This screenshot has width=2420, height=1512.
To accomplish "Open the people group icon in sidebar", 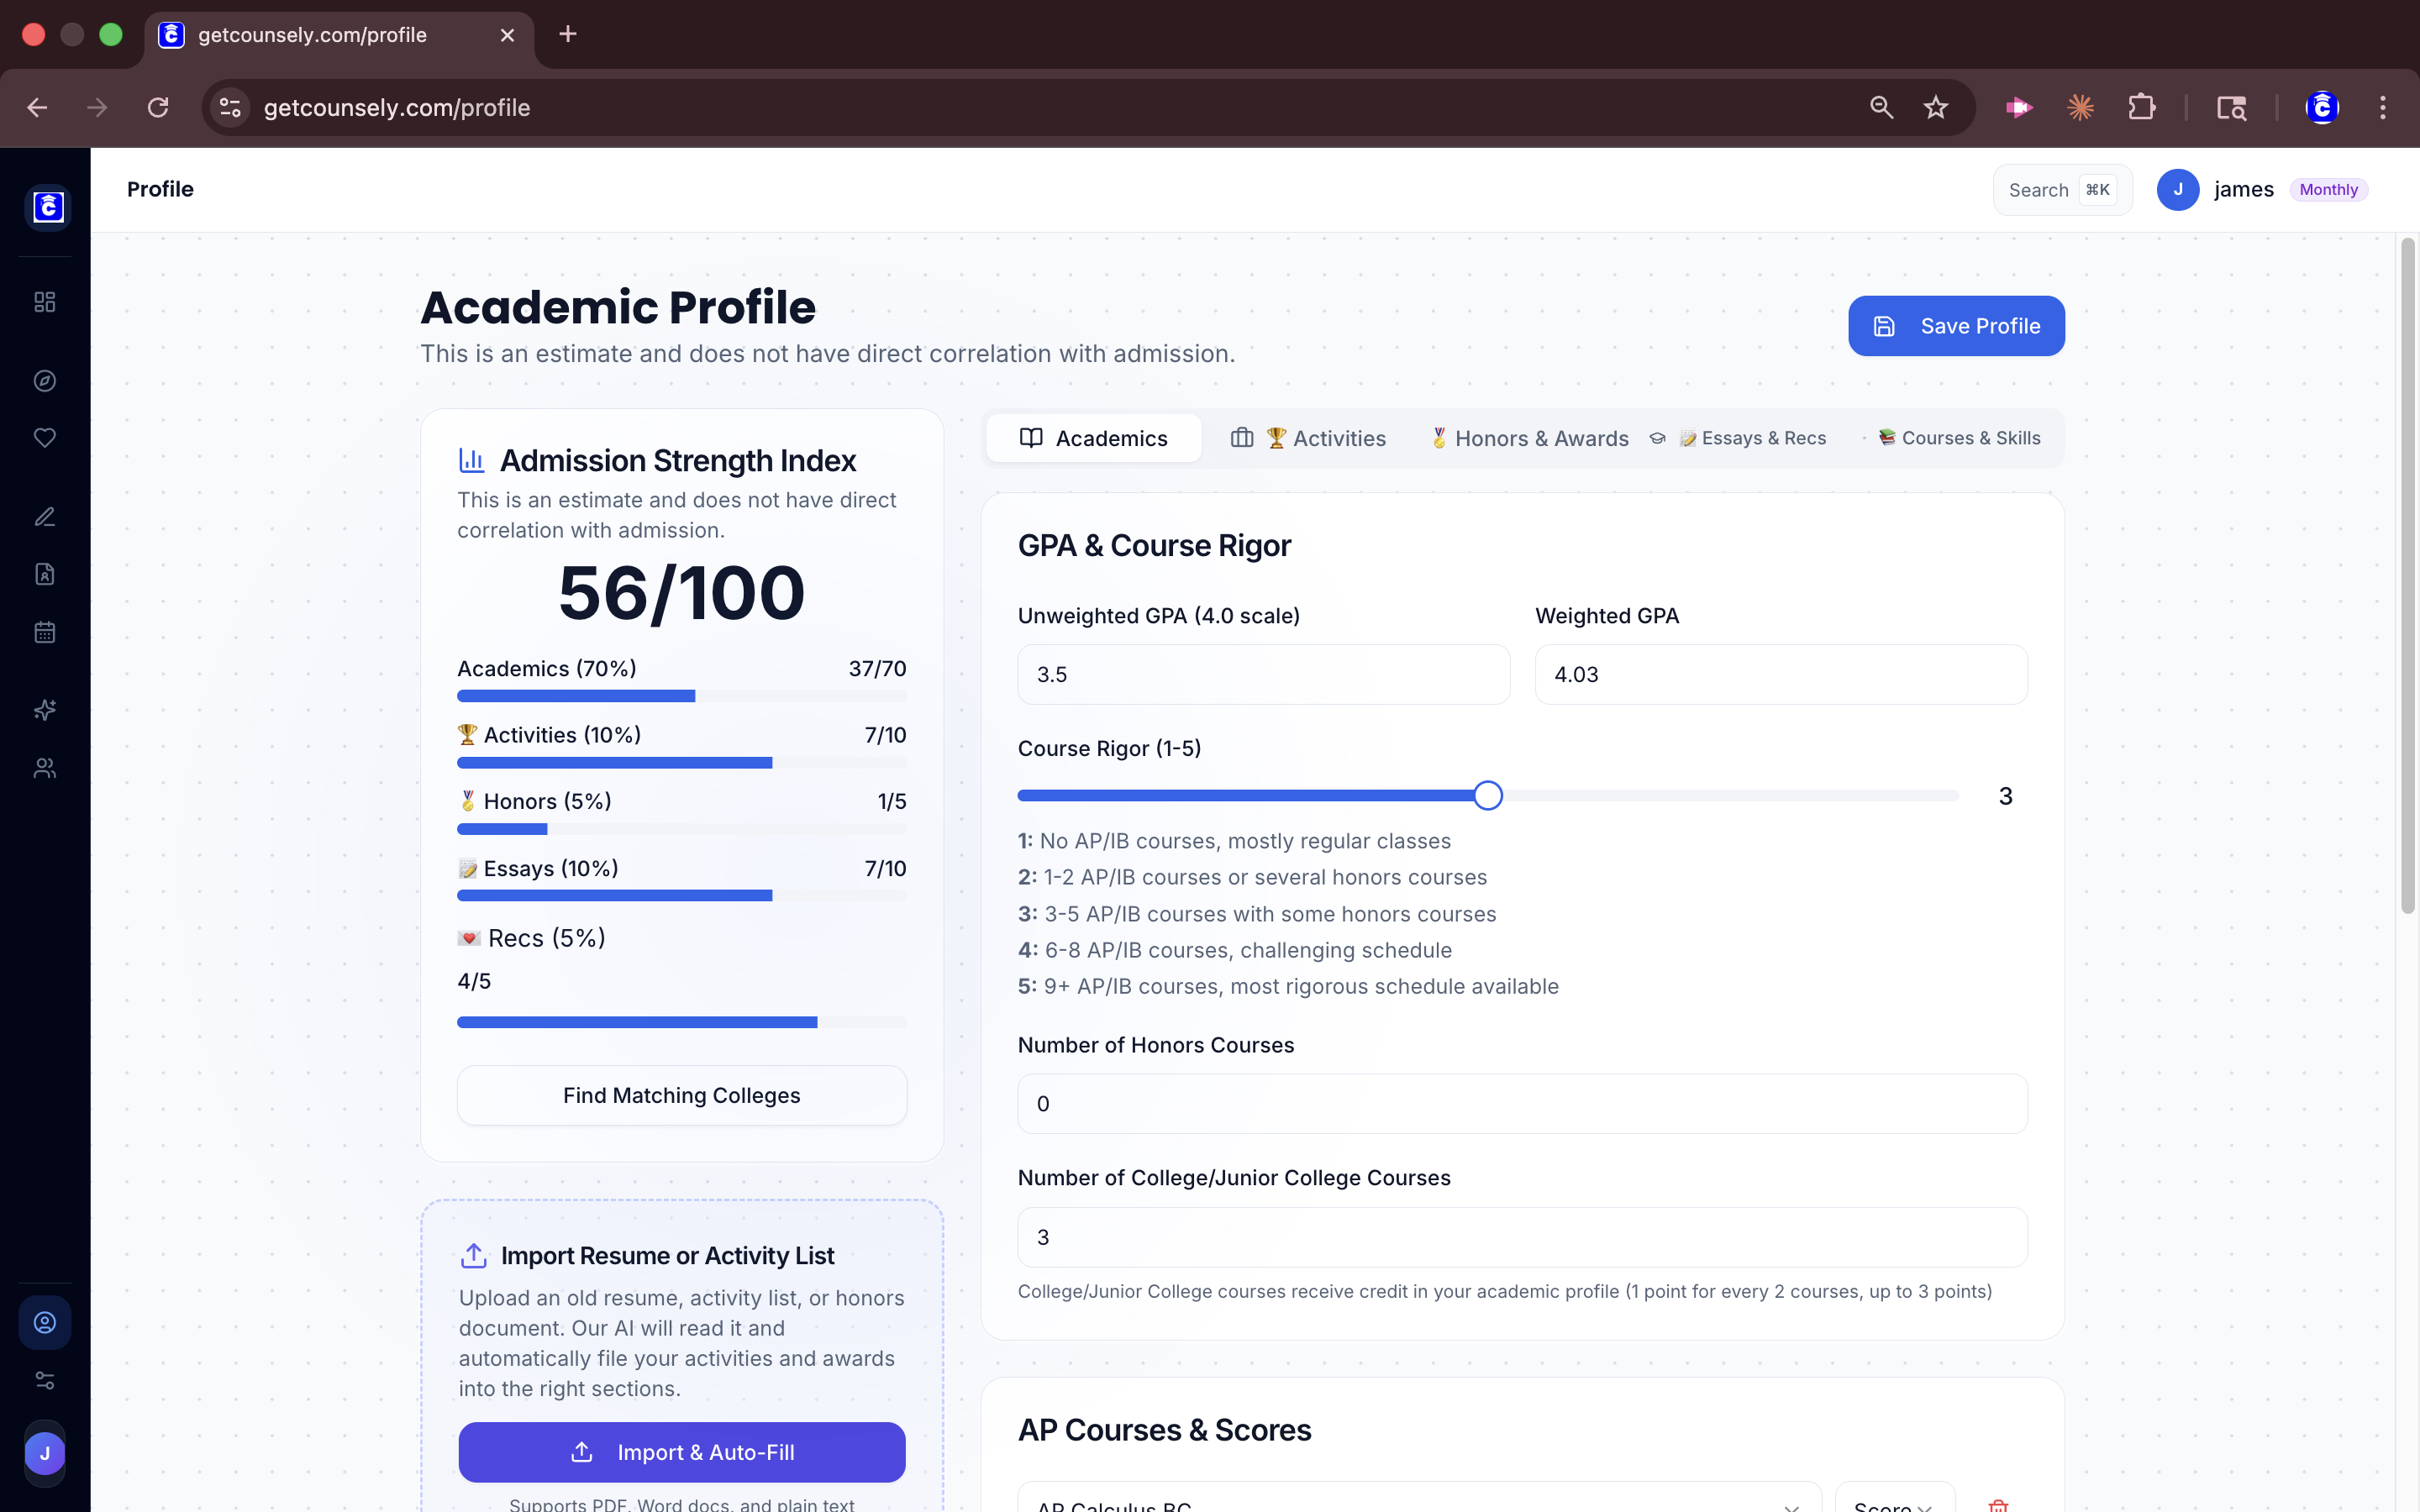I will tap(45, 768).
